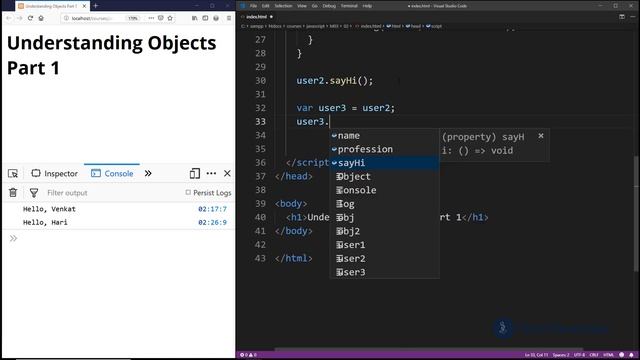Split the VS Code editor
Image resolution: width=640 pixels, height=360 pixels.
point(622,17)
